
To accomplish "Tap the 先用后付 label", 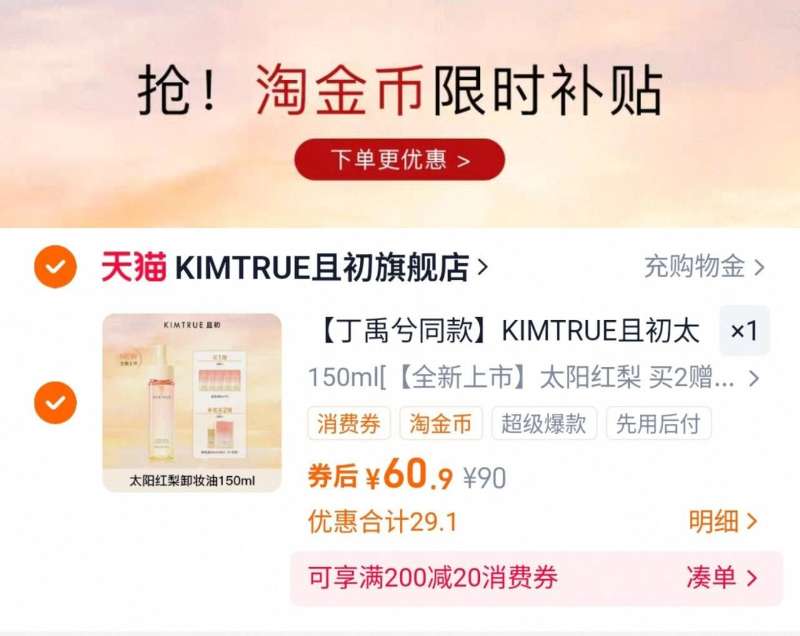I will pos(658,423).
